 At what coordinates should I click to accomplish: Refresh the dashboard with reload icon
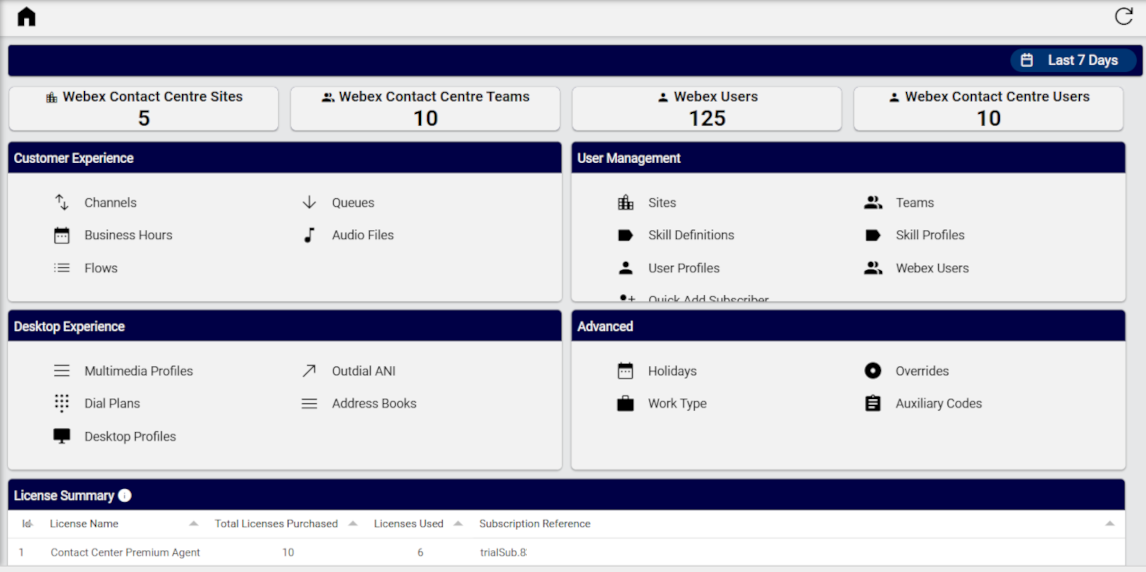[x=1123, y=16]
